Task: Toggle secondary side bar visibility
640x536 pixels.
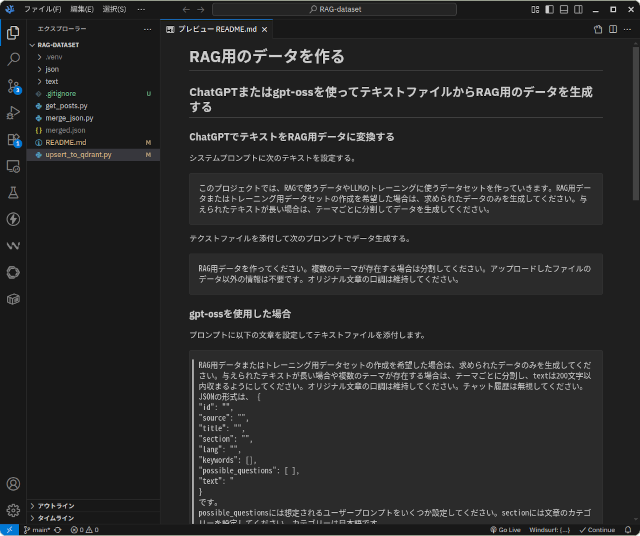Action: 578,9
